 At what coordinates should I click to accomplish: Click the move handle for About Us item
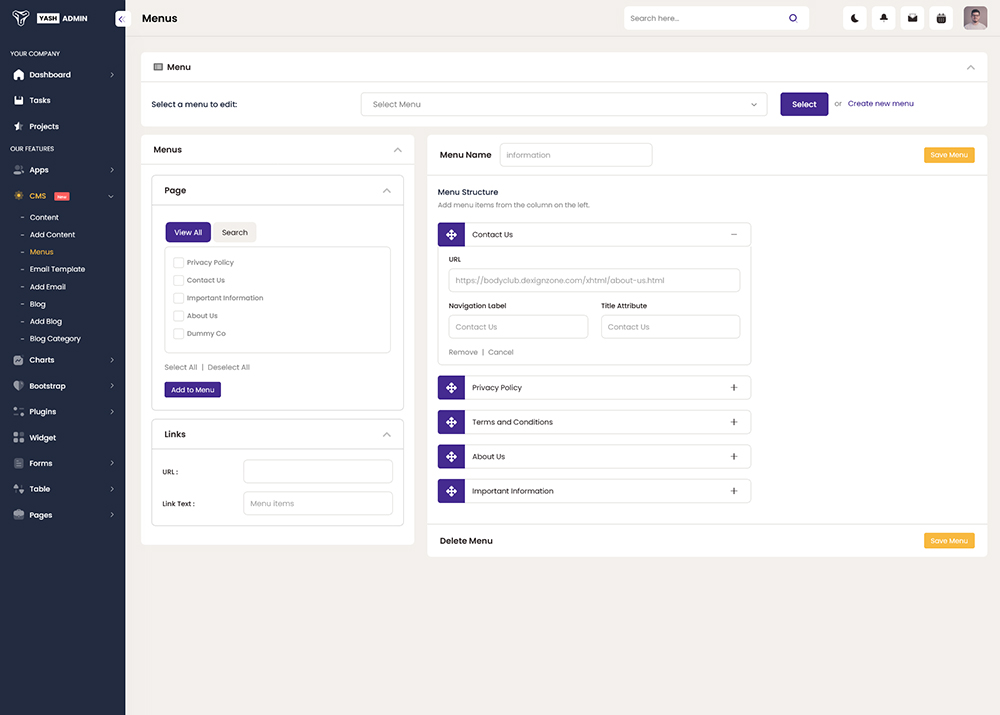pos(451,457)
